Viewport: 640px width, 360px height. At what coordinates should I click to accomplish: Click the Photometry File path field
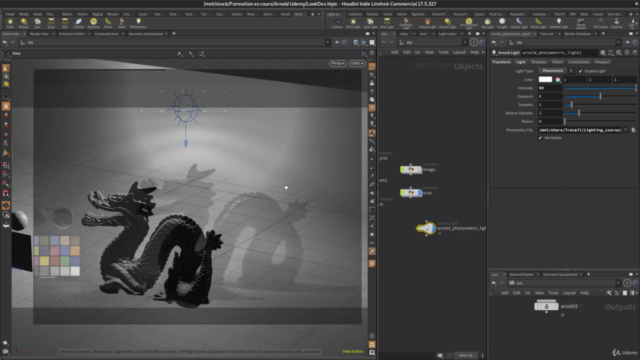tap(580, 130)
